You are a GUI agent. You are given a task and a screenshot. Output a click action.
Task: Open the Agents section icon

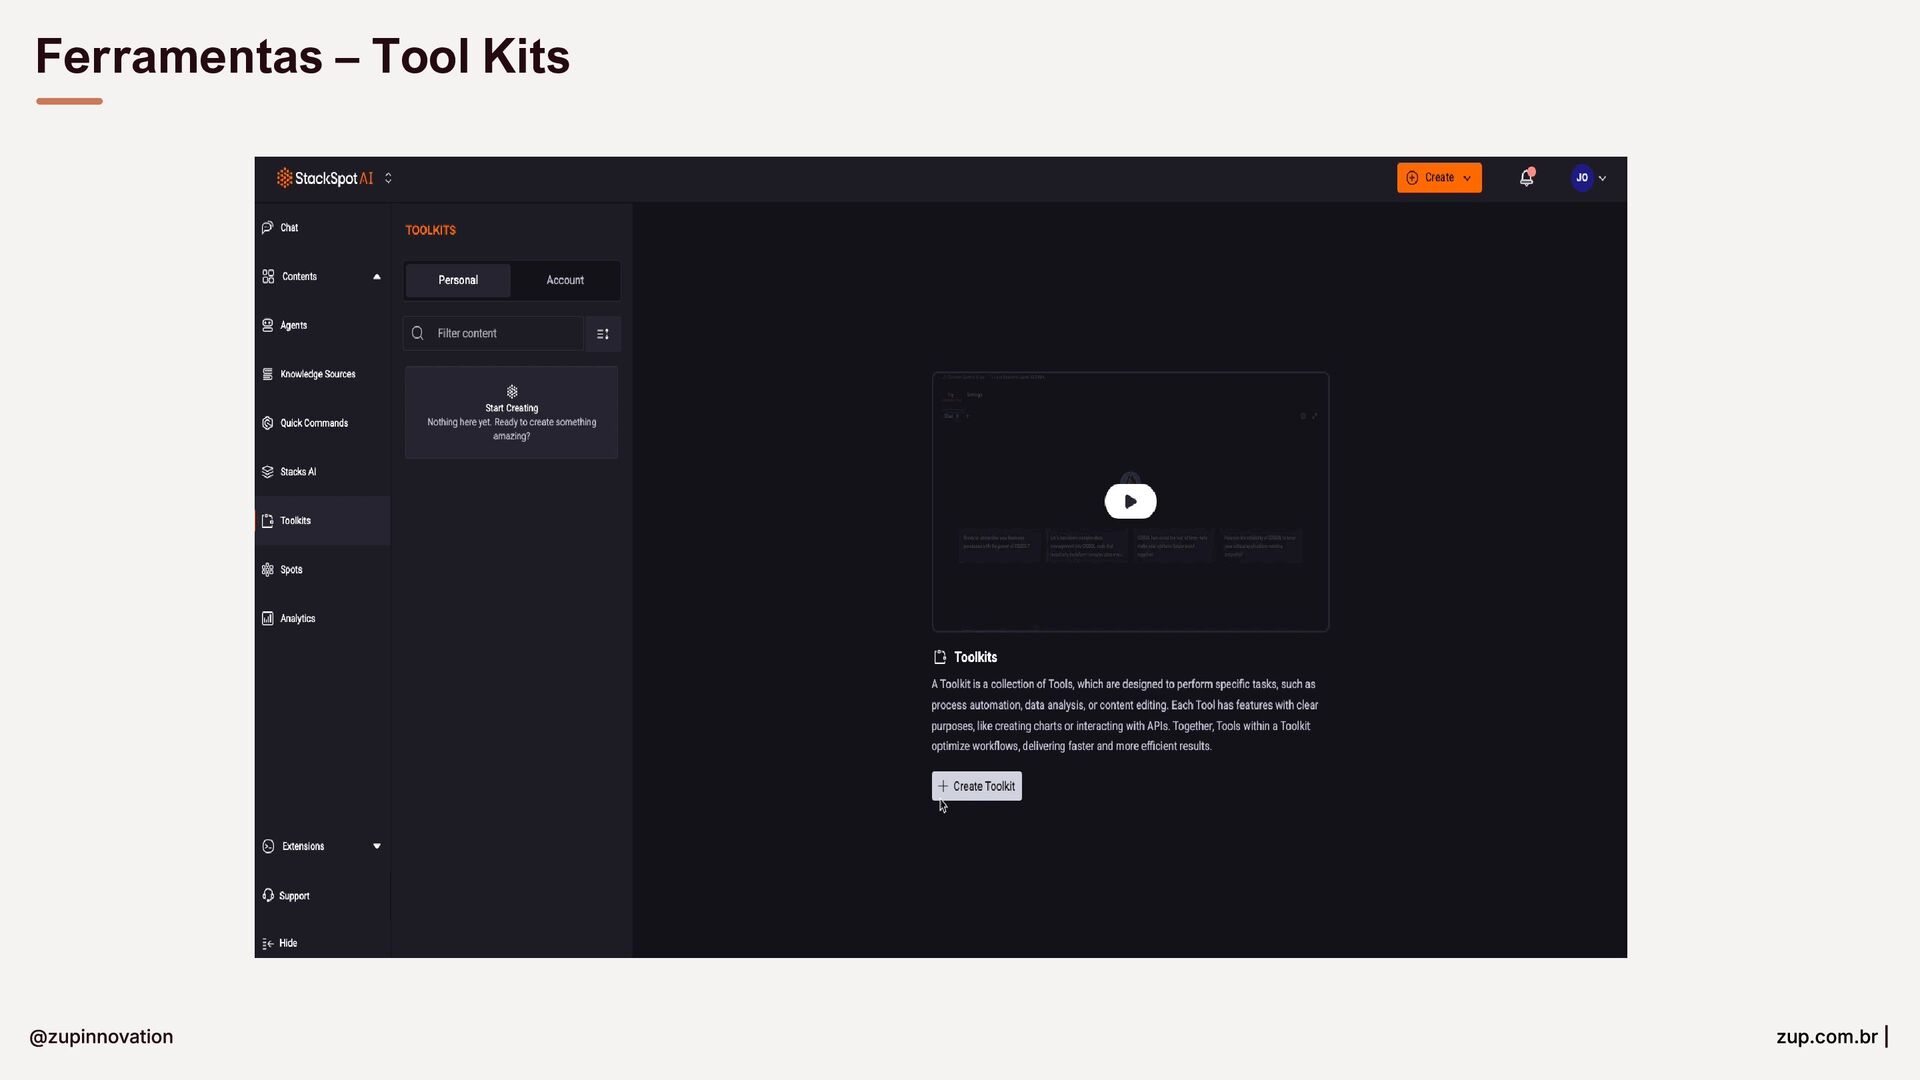267,326
